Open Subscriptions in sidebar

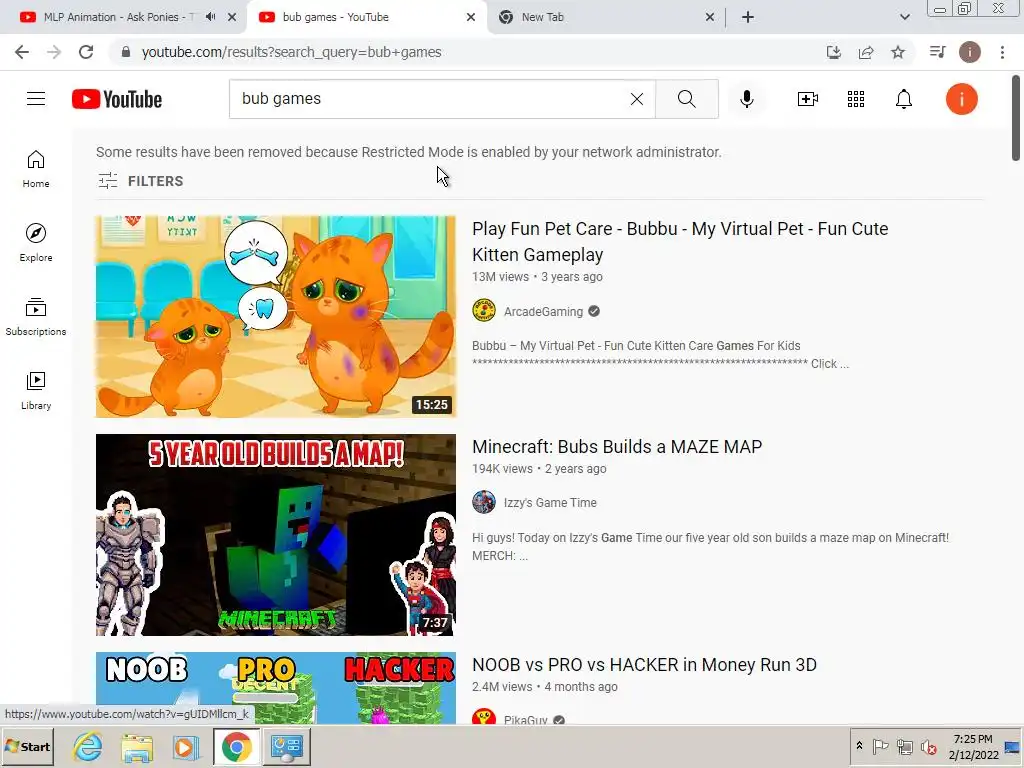(x=36, y=317)
